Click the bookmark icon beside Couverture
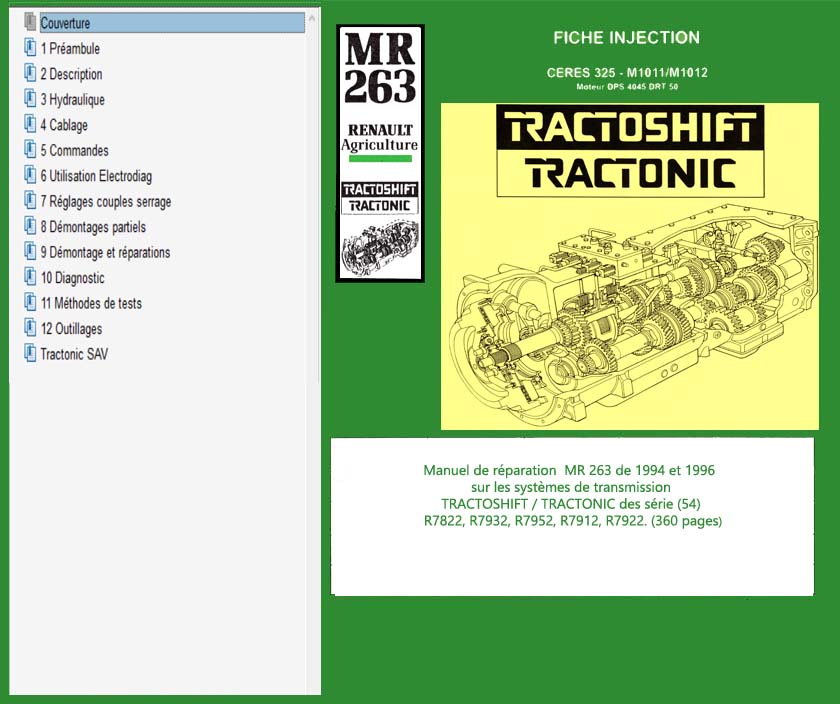This screenshot has width=840, height=704. point(30,22)
